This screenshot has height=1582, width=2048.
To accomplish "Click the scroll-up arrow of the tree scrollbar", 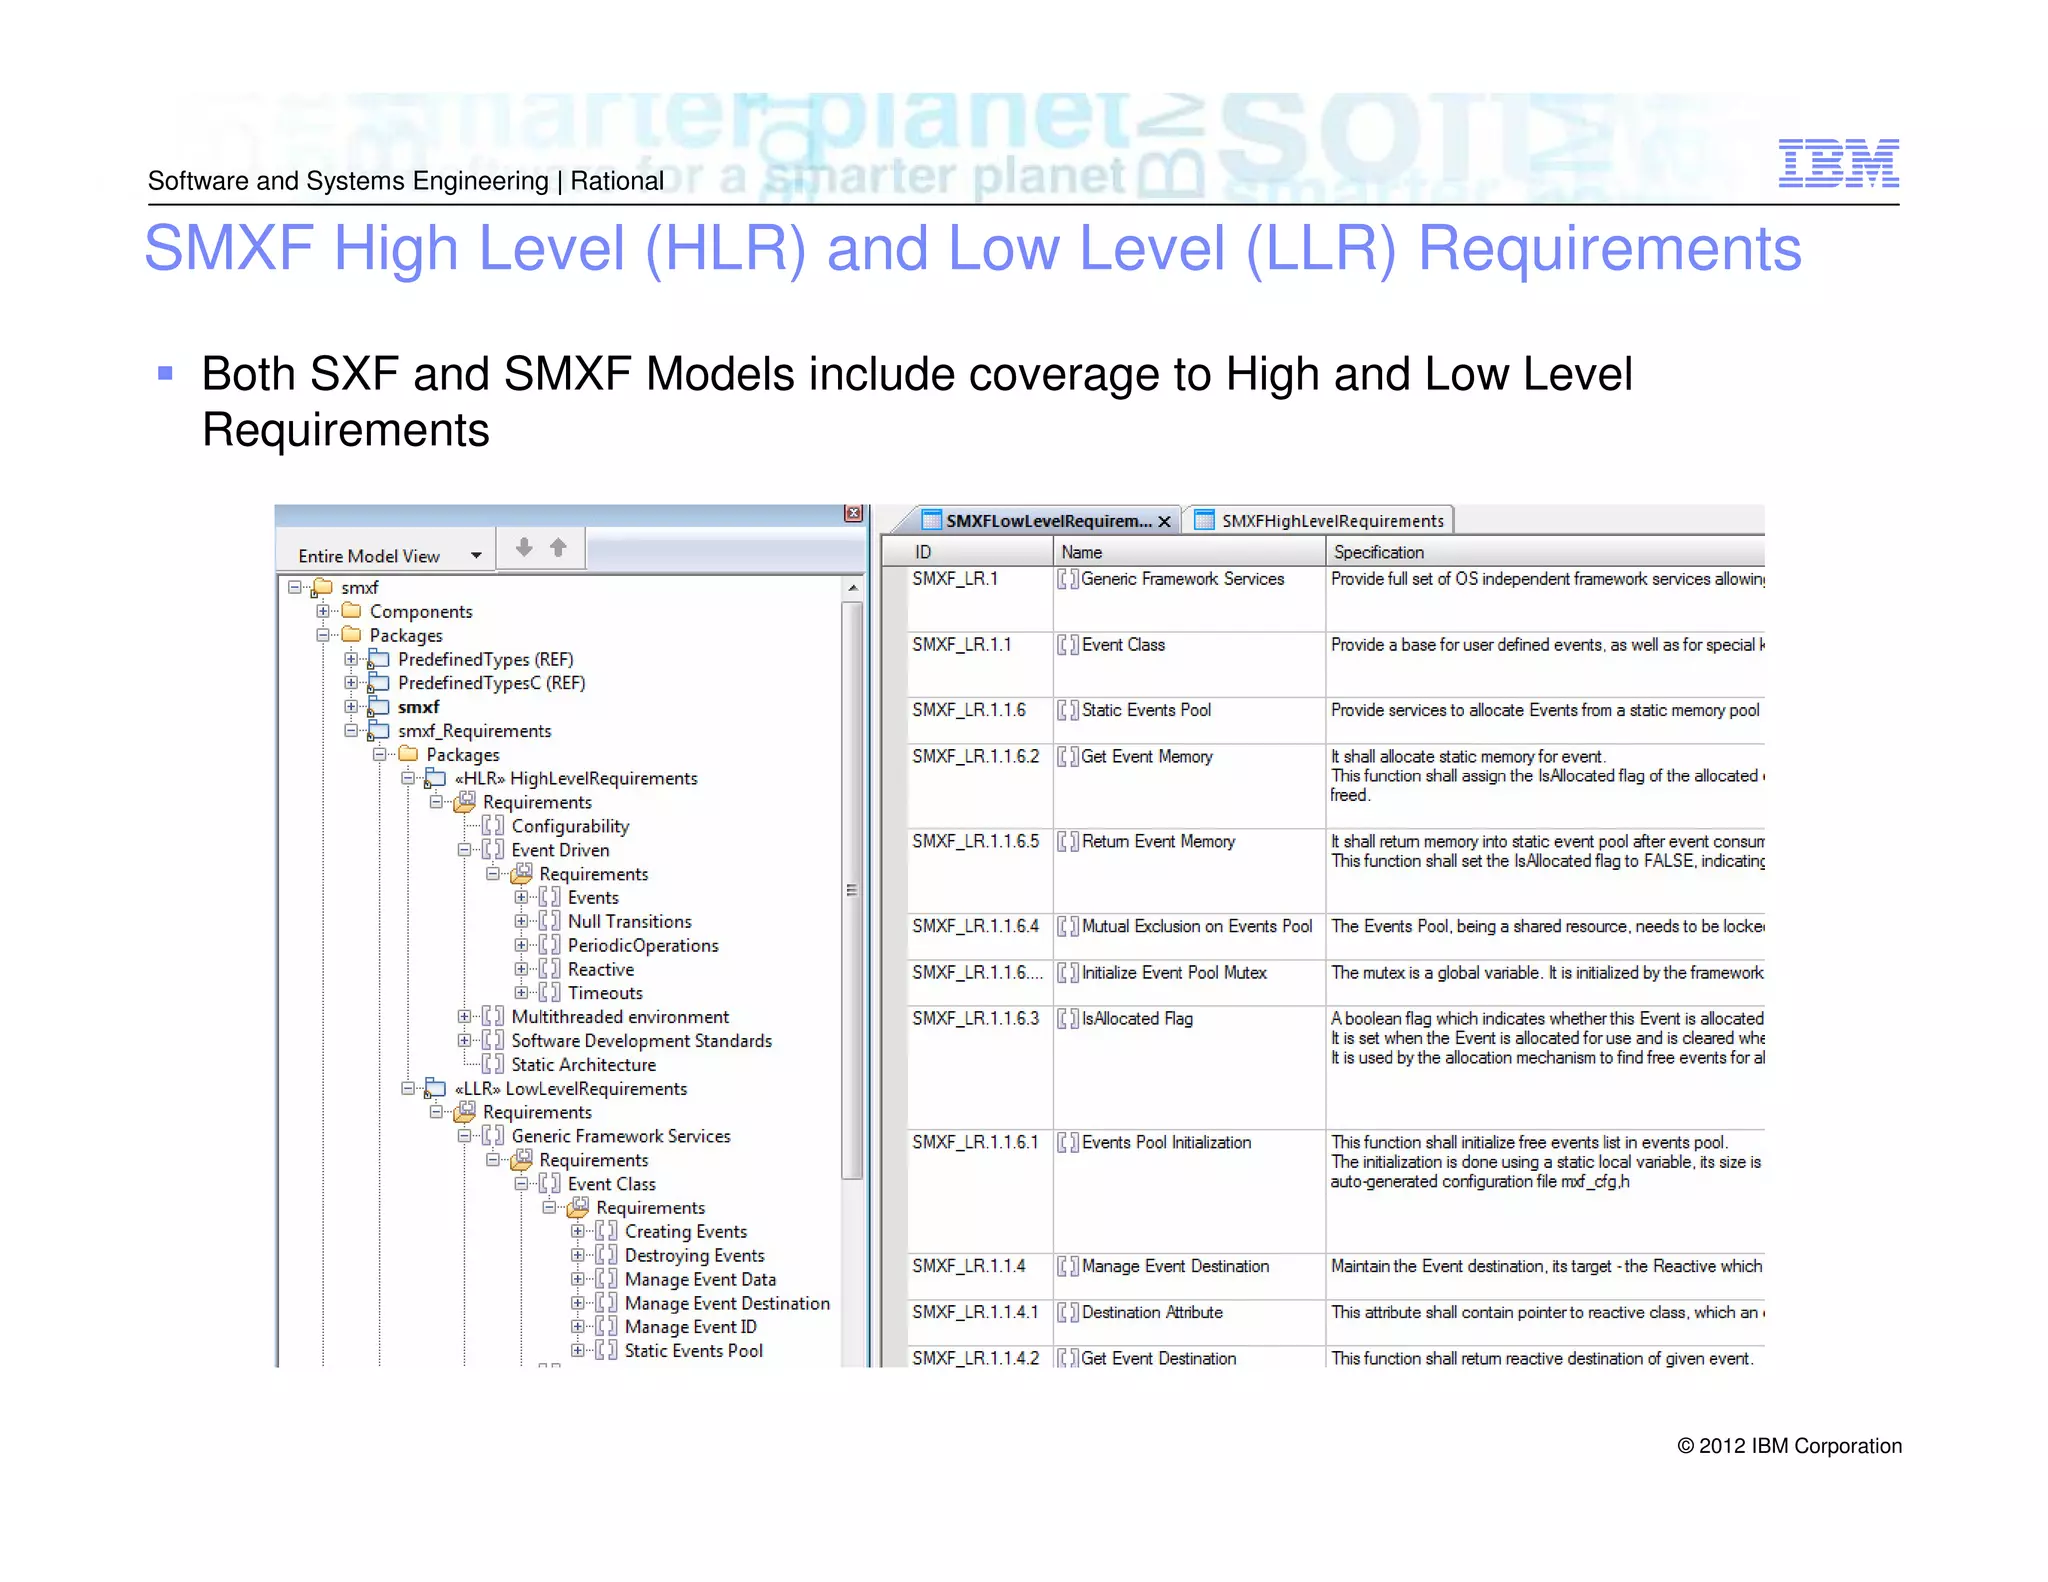I will pos(852,588).
